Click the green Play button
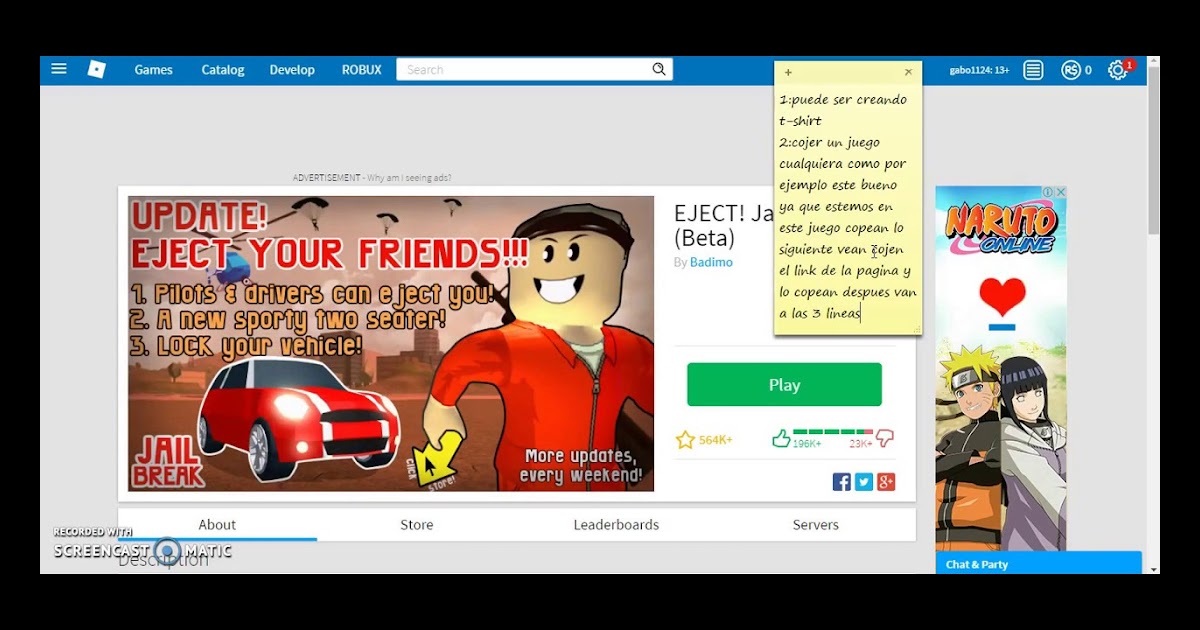This screenshot has width=1200, height=630. pos(784,385)
